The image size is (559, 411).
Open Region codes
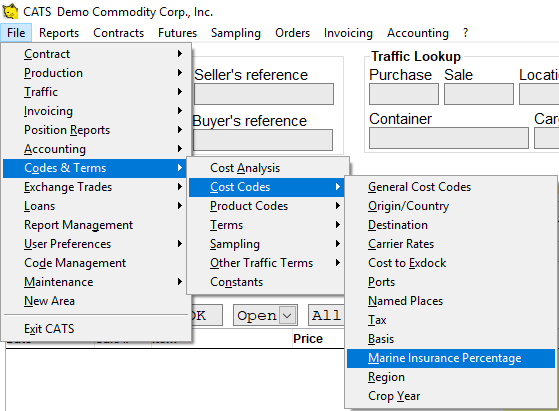coord(451,377)
